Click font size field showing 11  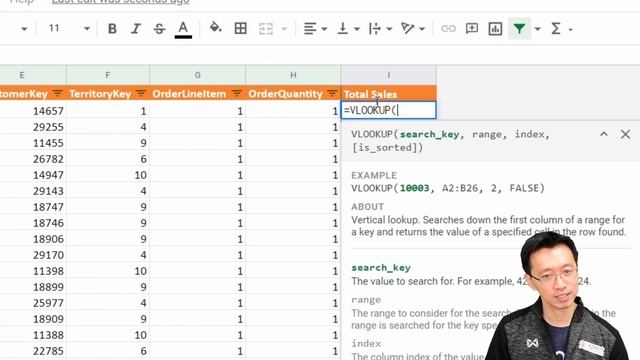coord(54,28)
